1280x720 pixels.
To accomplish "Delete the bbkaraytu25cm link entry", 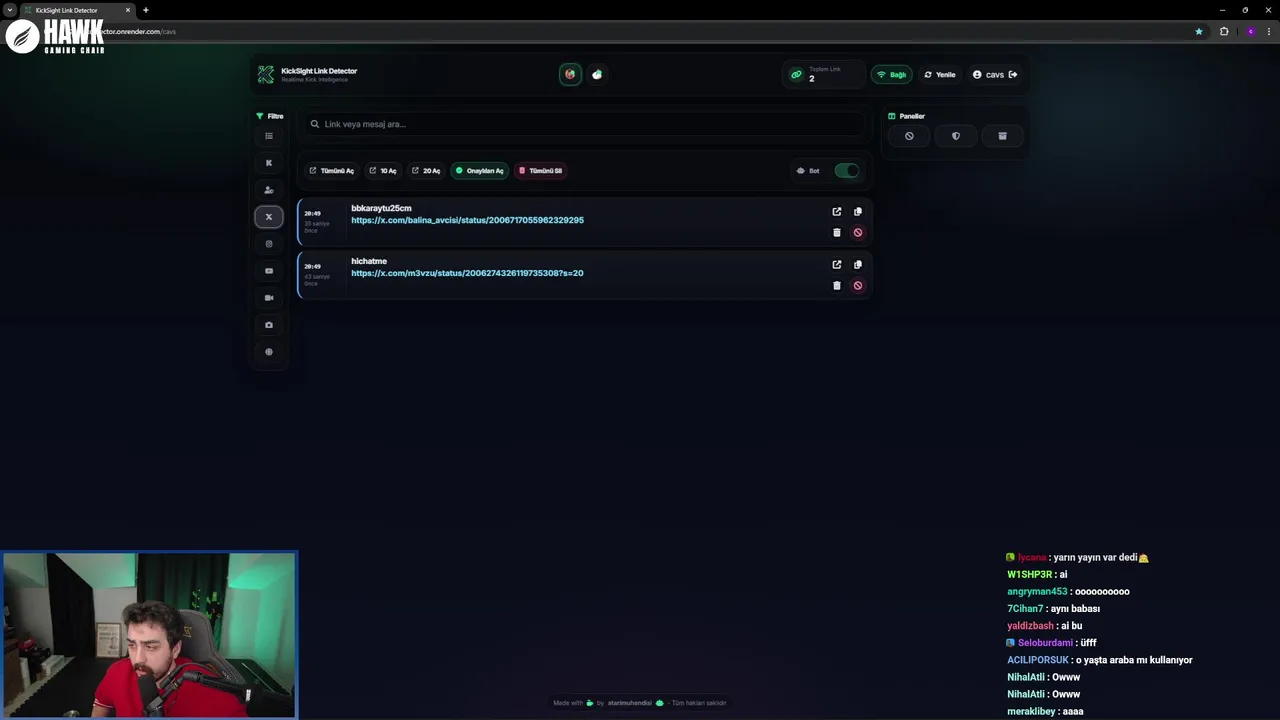I will [837, 233].
